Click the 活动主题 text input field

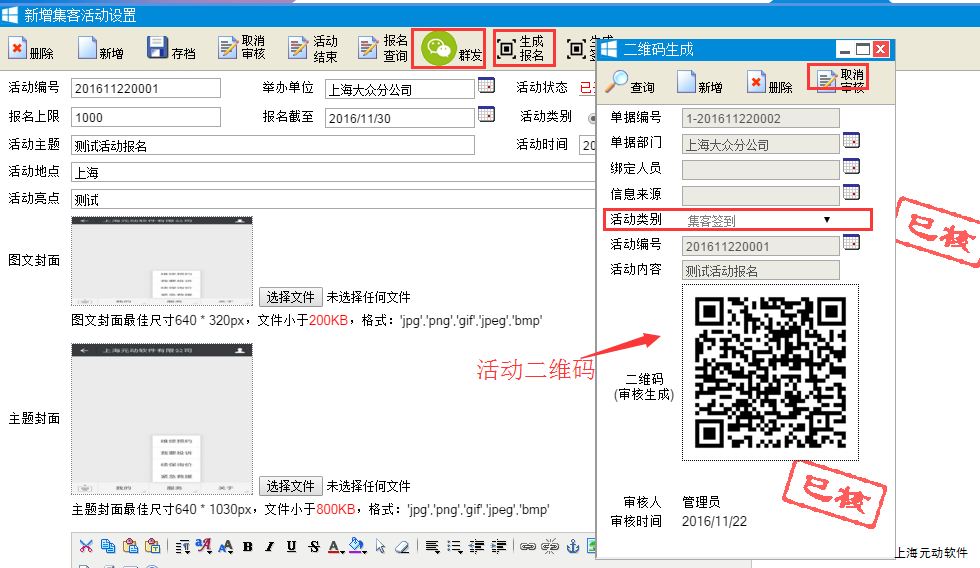coord(272,145)
